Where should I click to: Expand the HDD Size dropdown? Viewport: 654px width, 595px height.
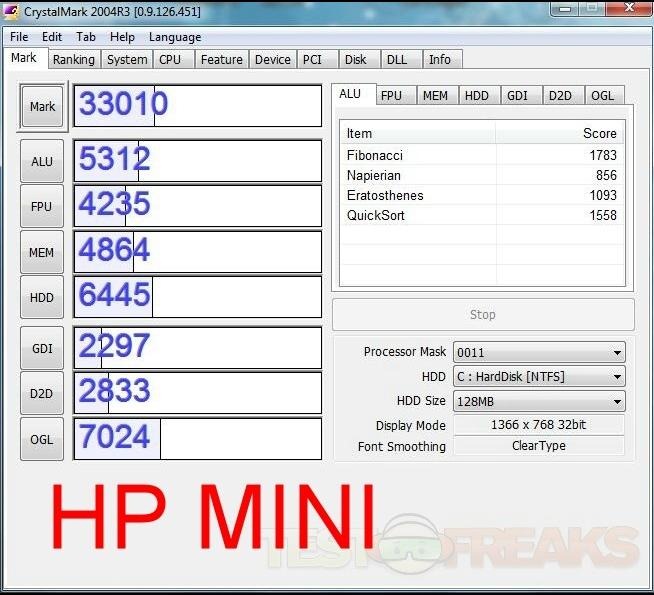(539, 401)
